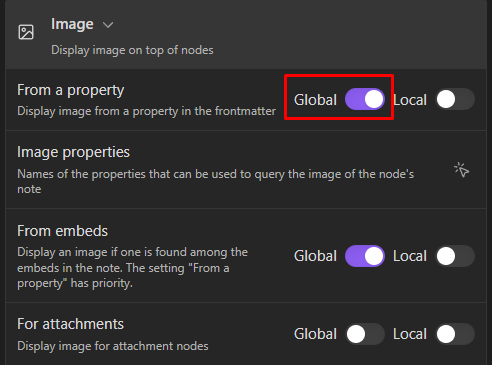This screenshot has width=492, height=365.
Task: Enable Local toggle for From embeds
Action: 455,256
